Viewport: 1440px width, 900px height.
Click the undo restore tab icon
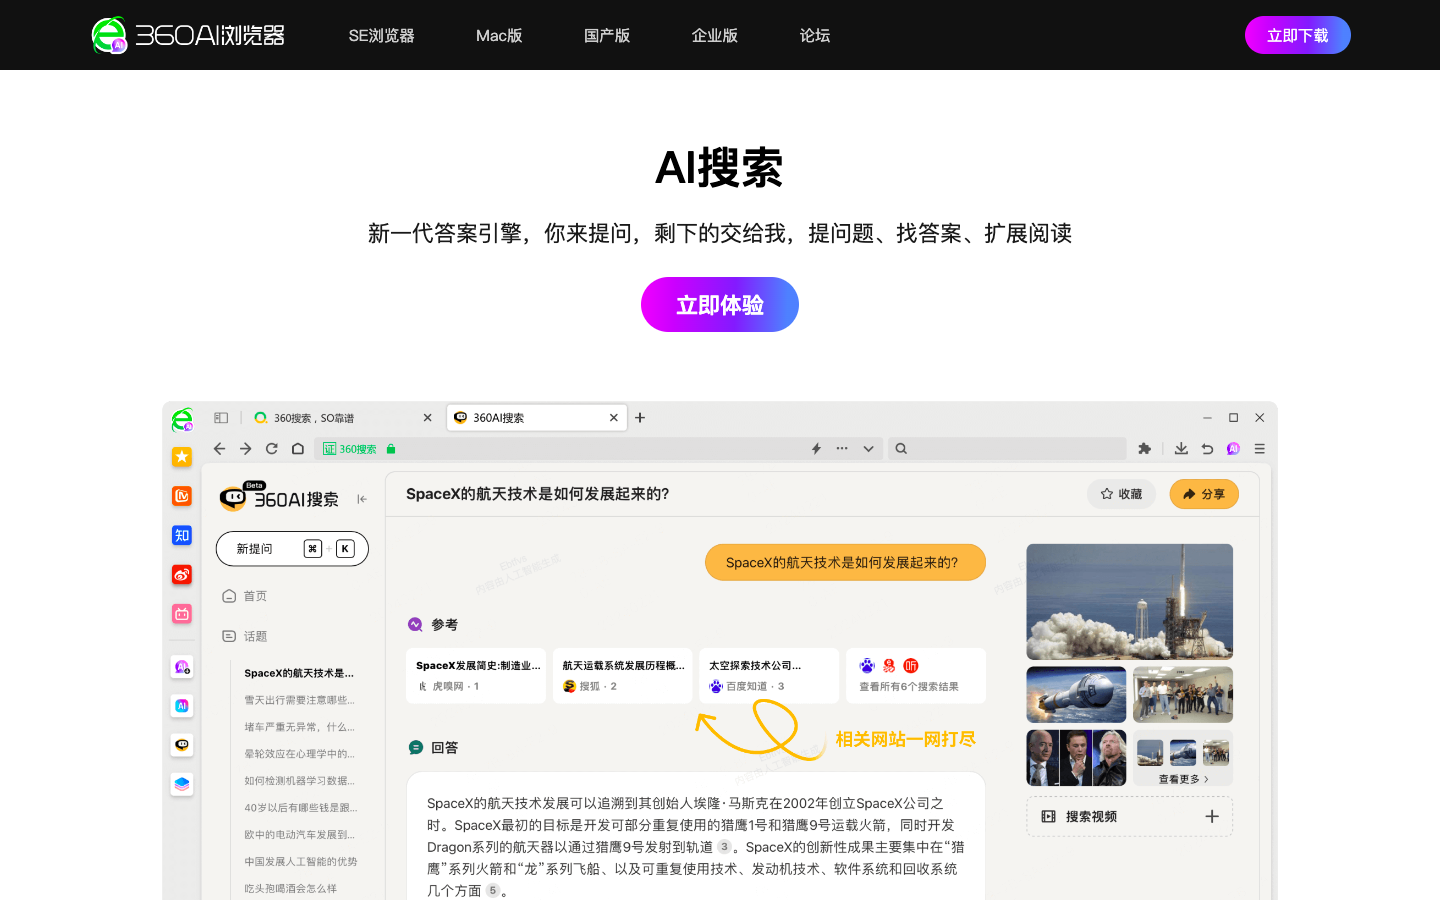point(1207,449)
